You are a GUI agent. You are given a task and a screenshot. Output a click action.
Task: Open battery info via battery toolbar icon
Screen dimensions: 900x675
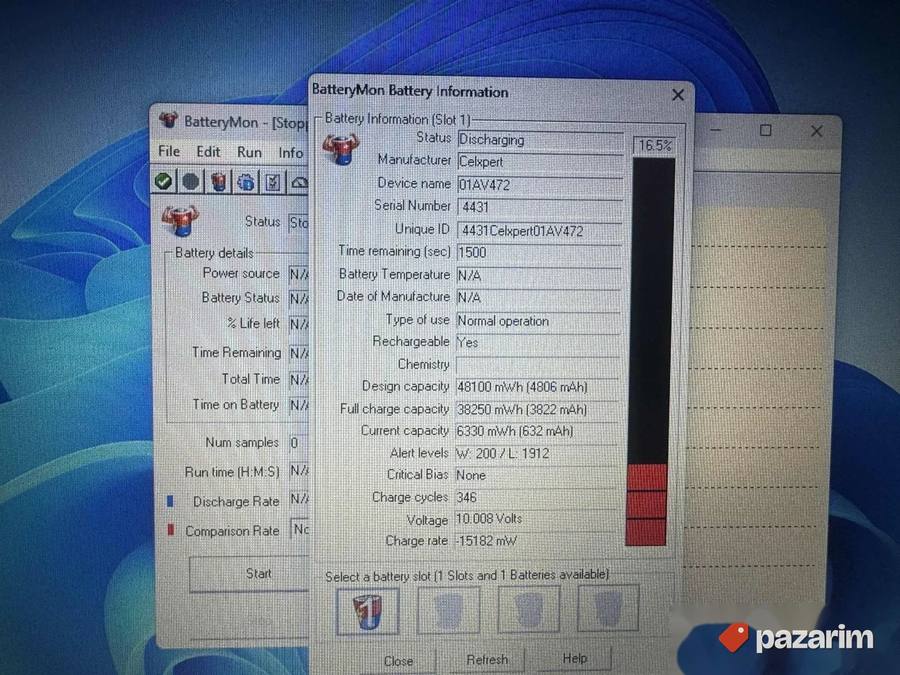(218, 182)
